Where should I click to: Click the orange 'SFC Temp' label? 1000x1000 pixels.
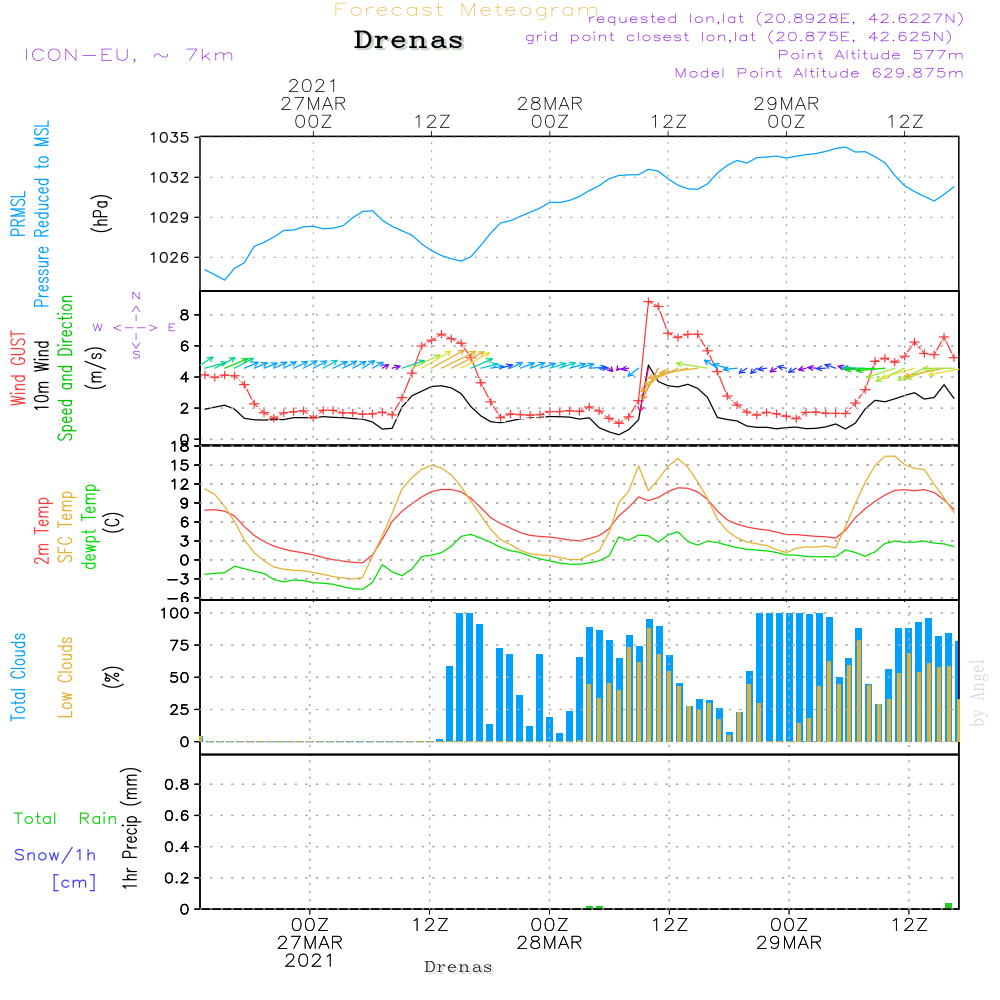coord(66,527)
